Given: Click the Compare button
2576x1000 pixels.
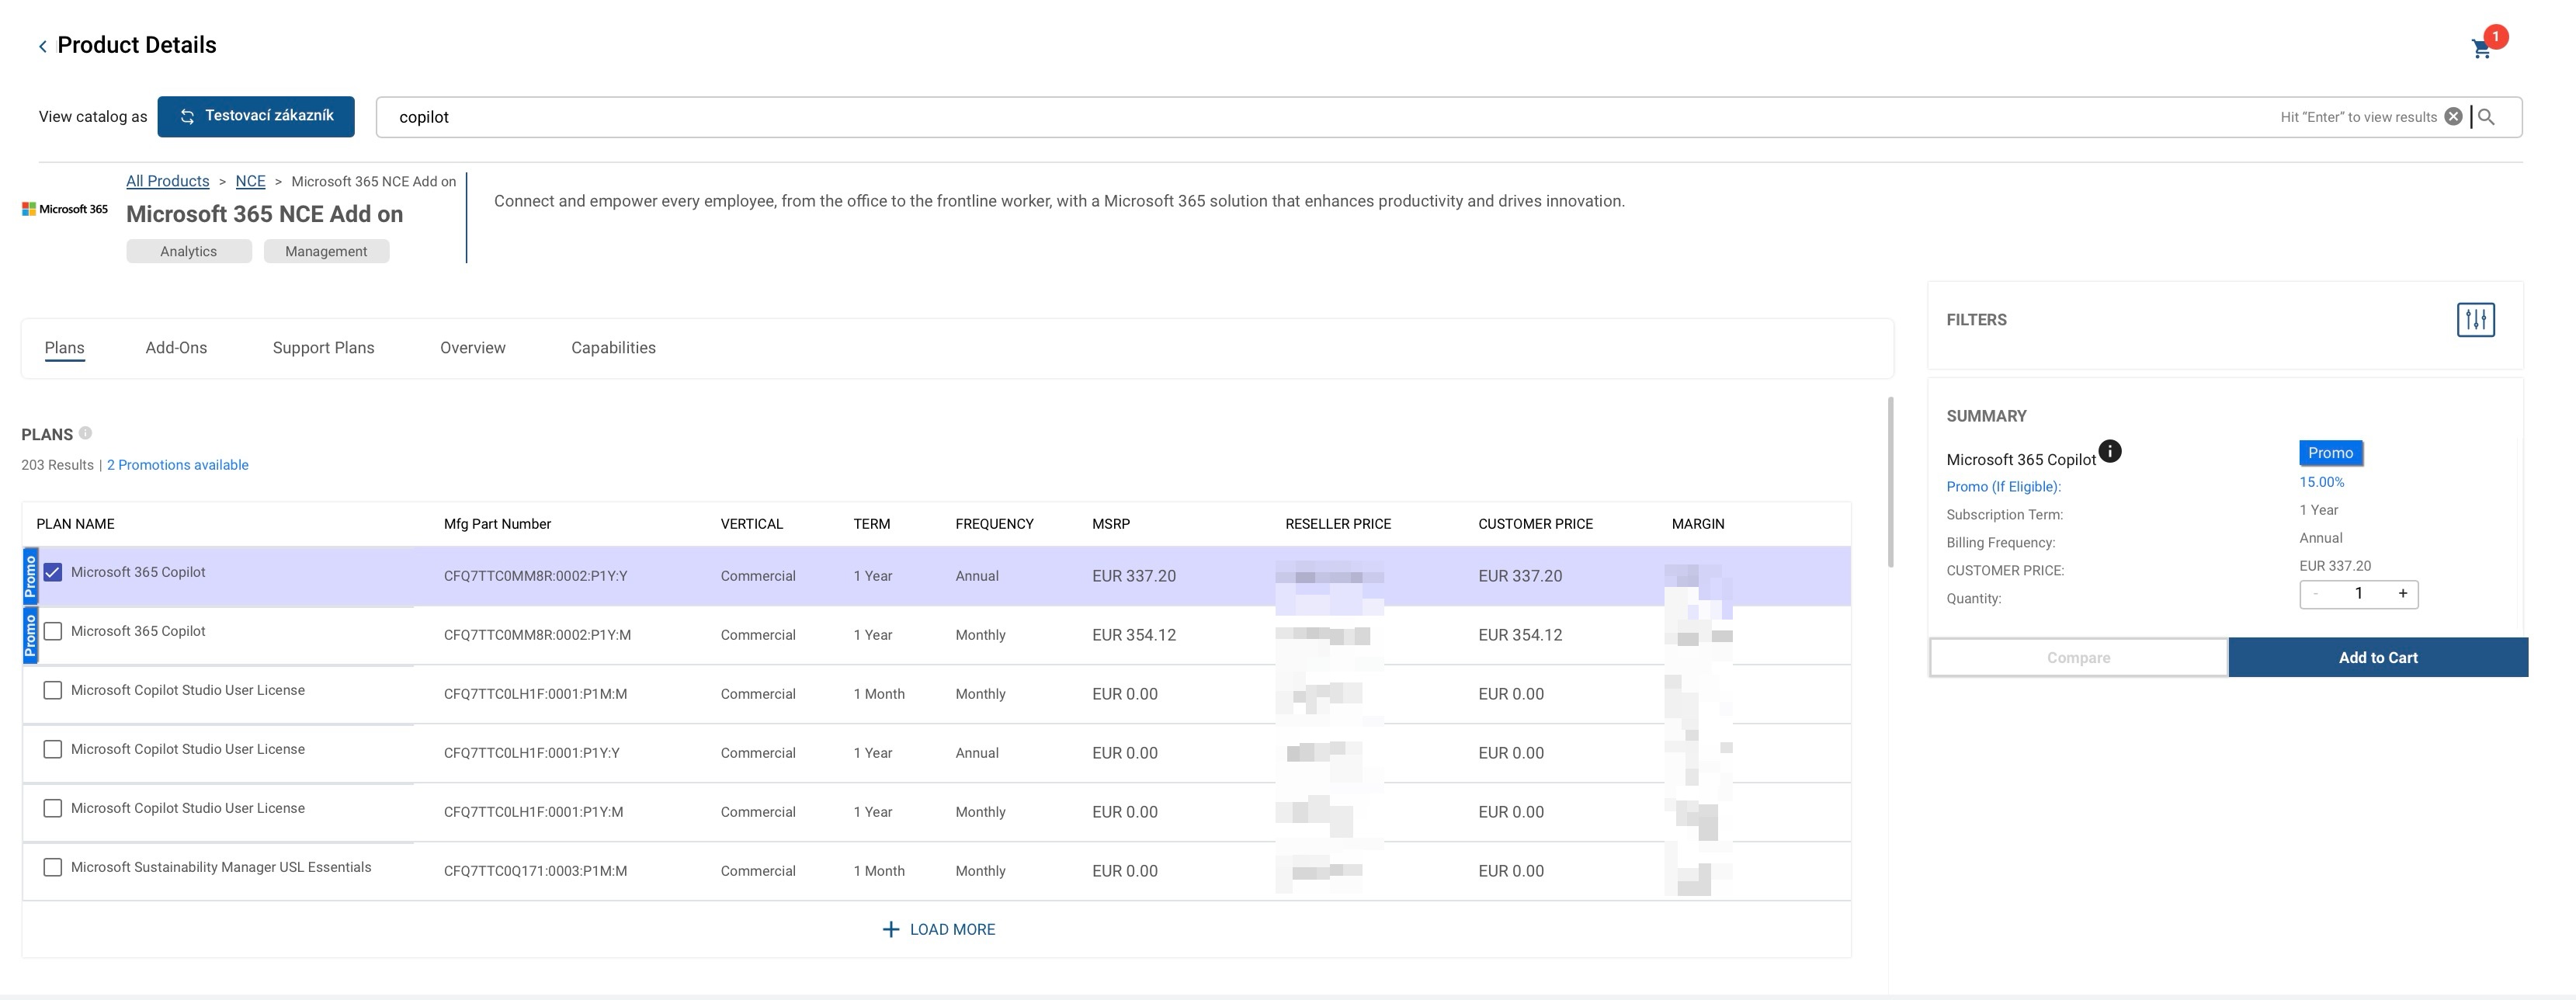Looking at the screenshot, I should (x=2078, y=658).
